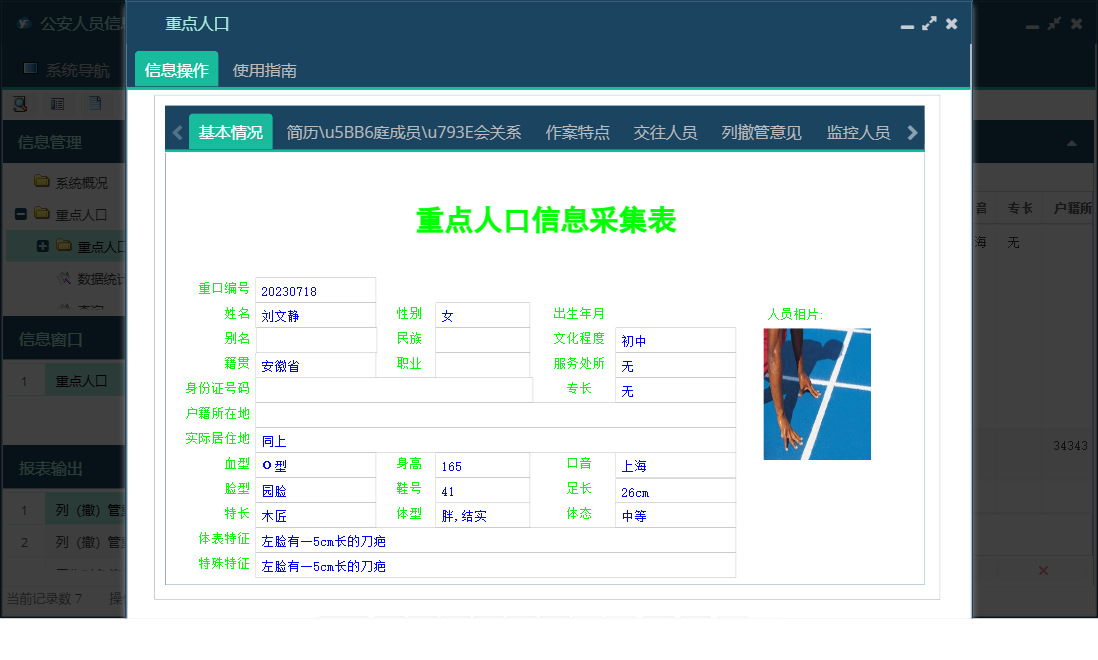The height and width of the screenshot is (660, 1098).
Task: Click the table view icon in the toolbar
Action: (57, 103)
